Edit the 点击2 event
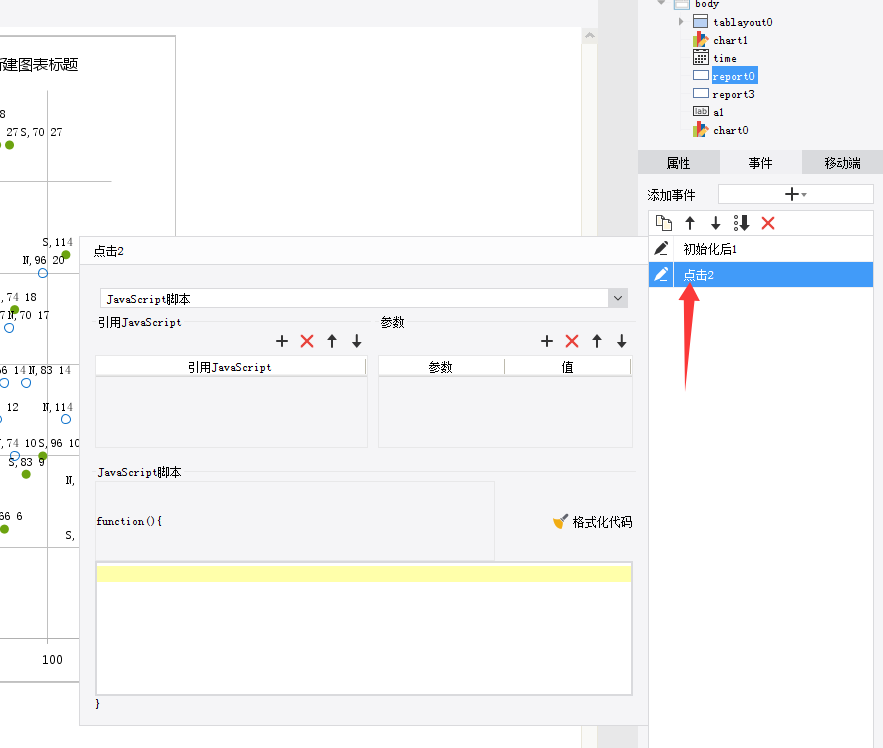This screenshot has width=883, height=748. tap(661, 274)
